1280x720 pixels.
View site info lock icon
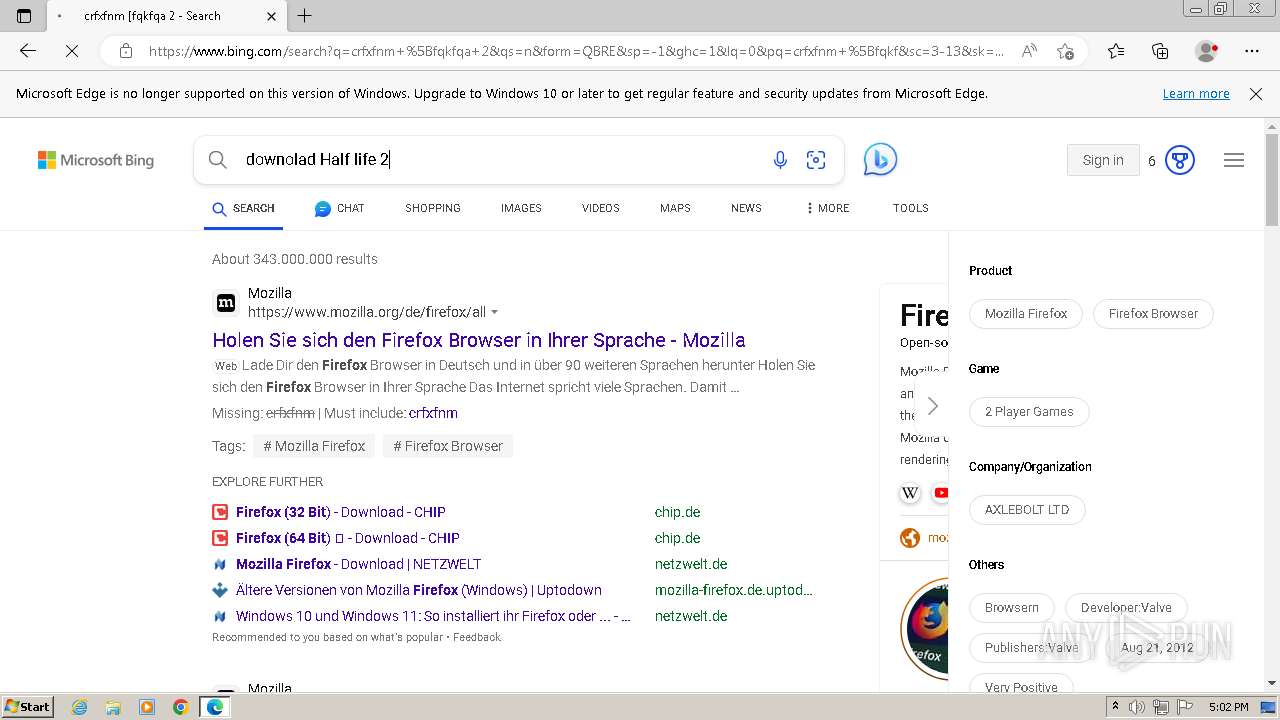coord(126,51)
